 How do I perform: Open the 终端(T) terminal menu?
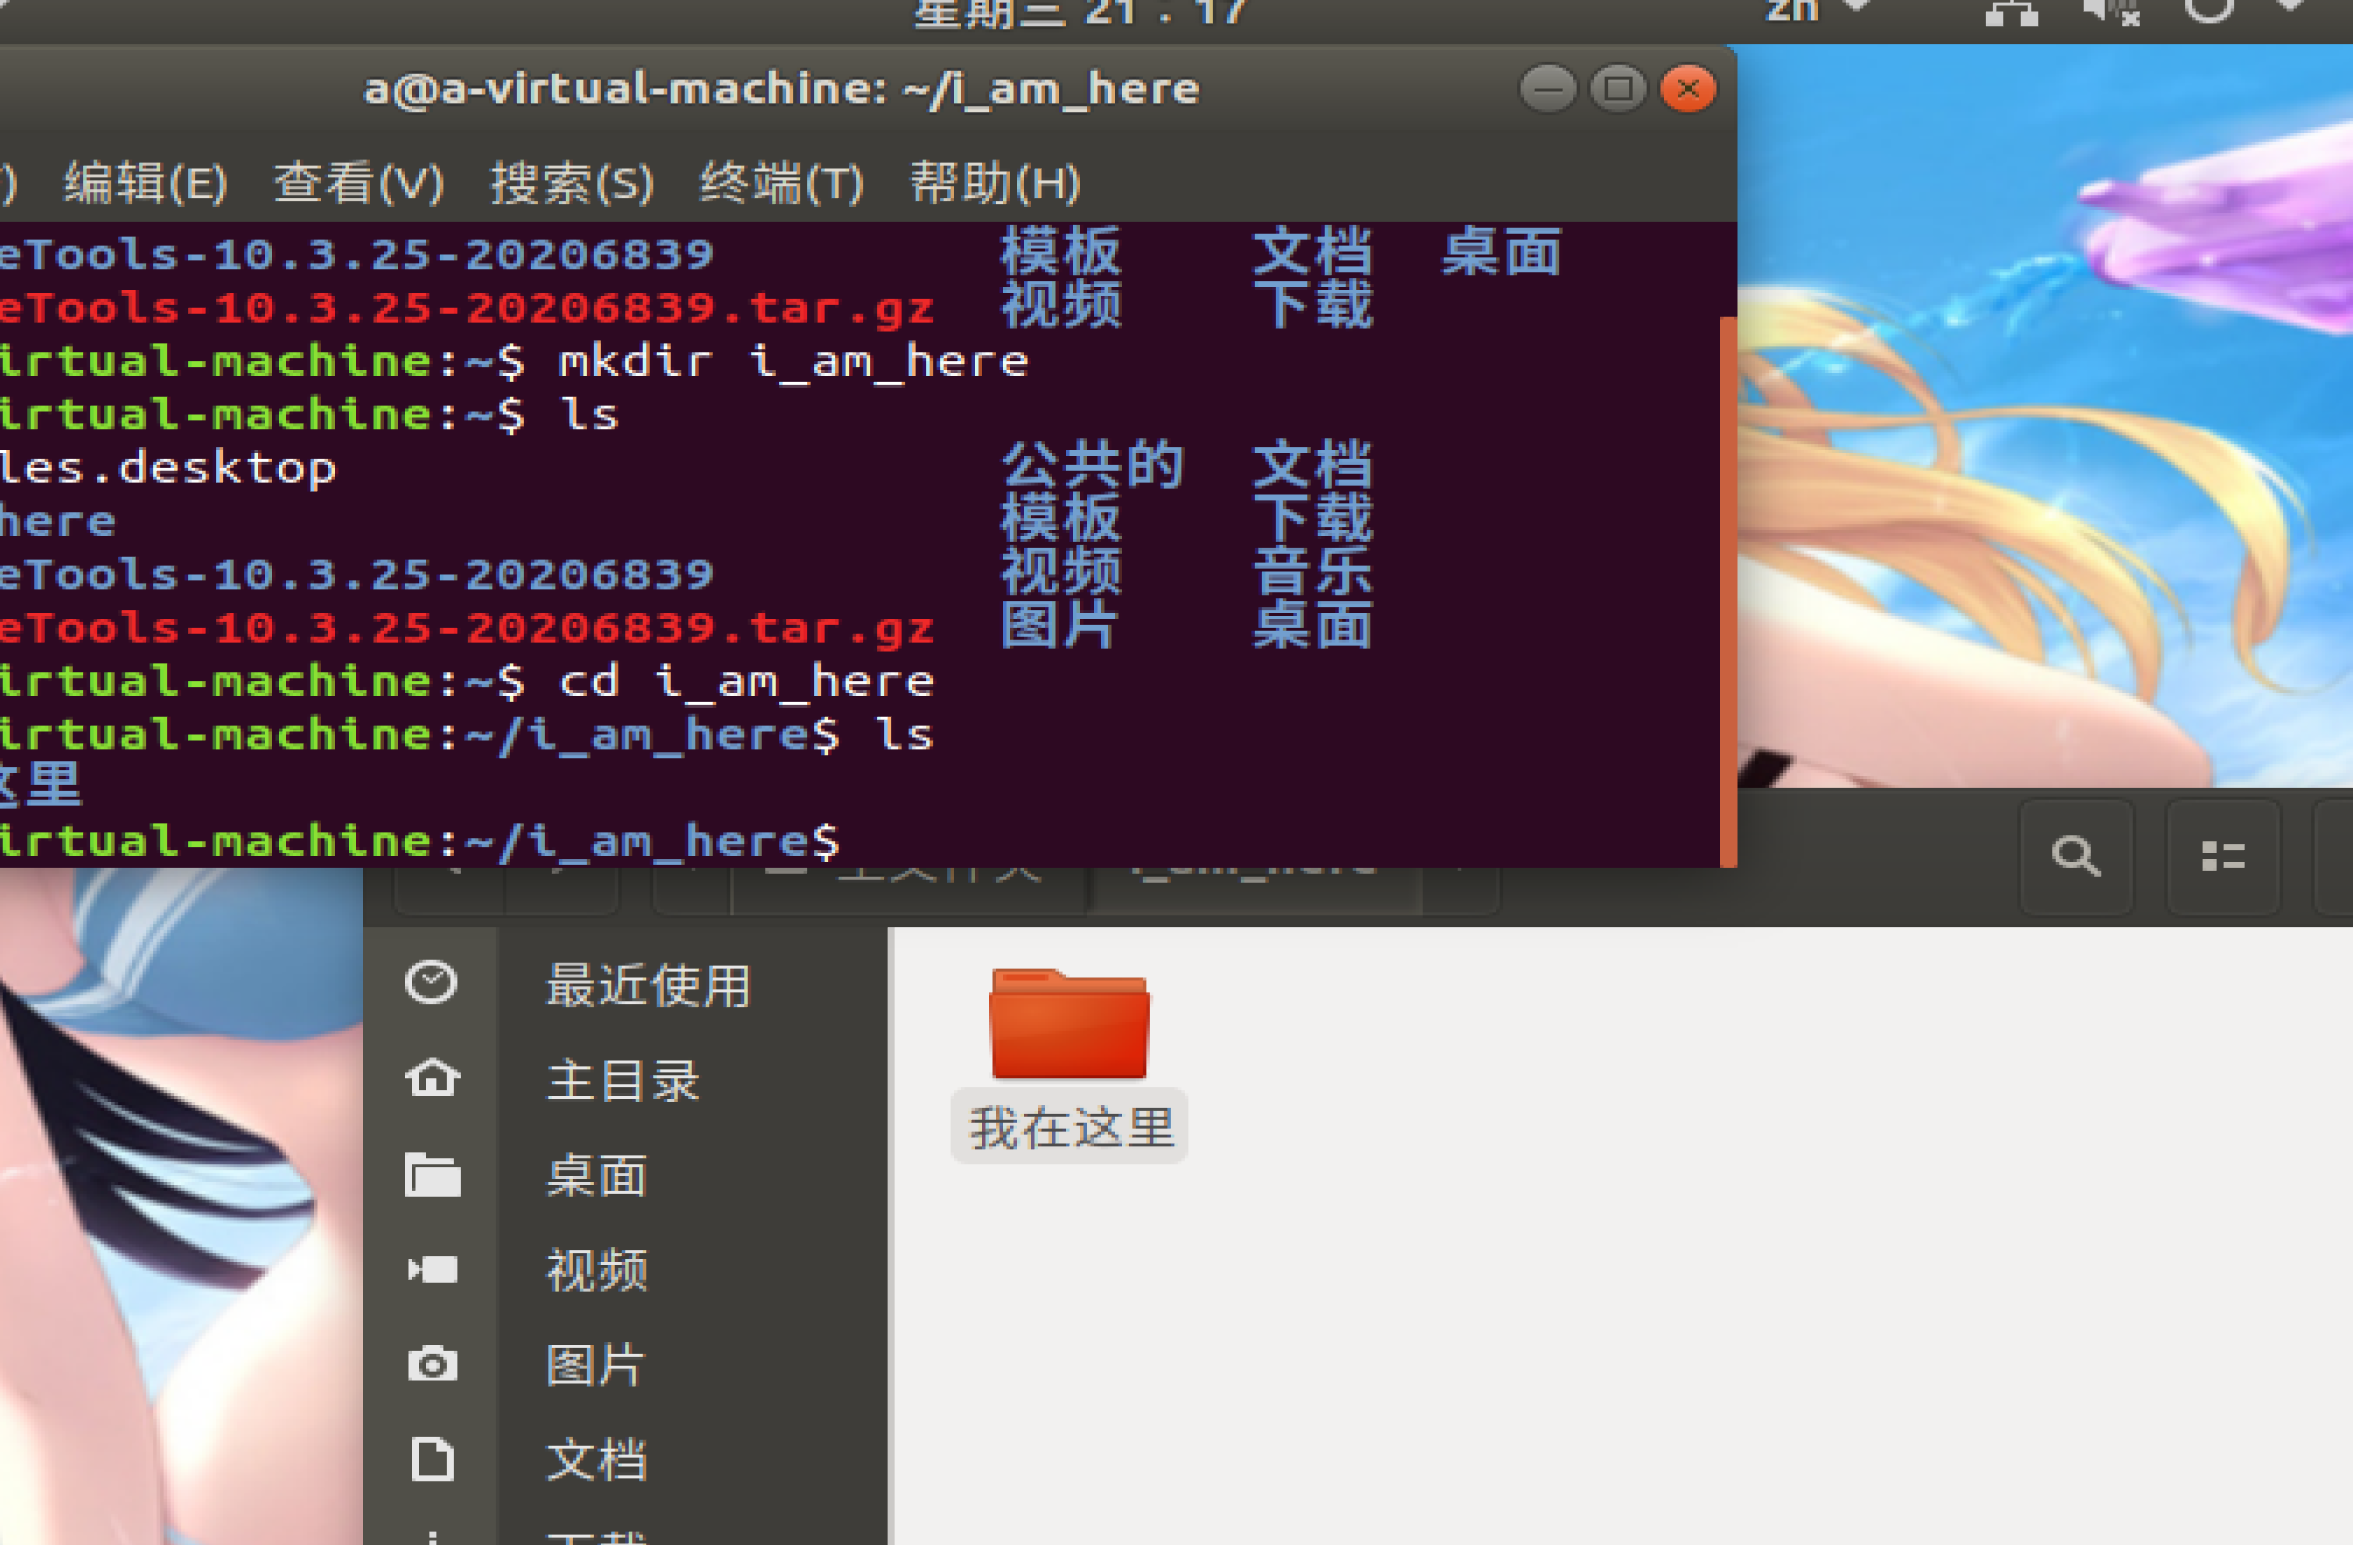781,184
